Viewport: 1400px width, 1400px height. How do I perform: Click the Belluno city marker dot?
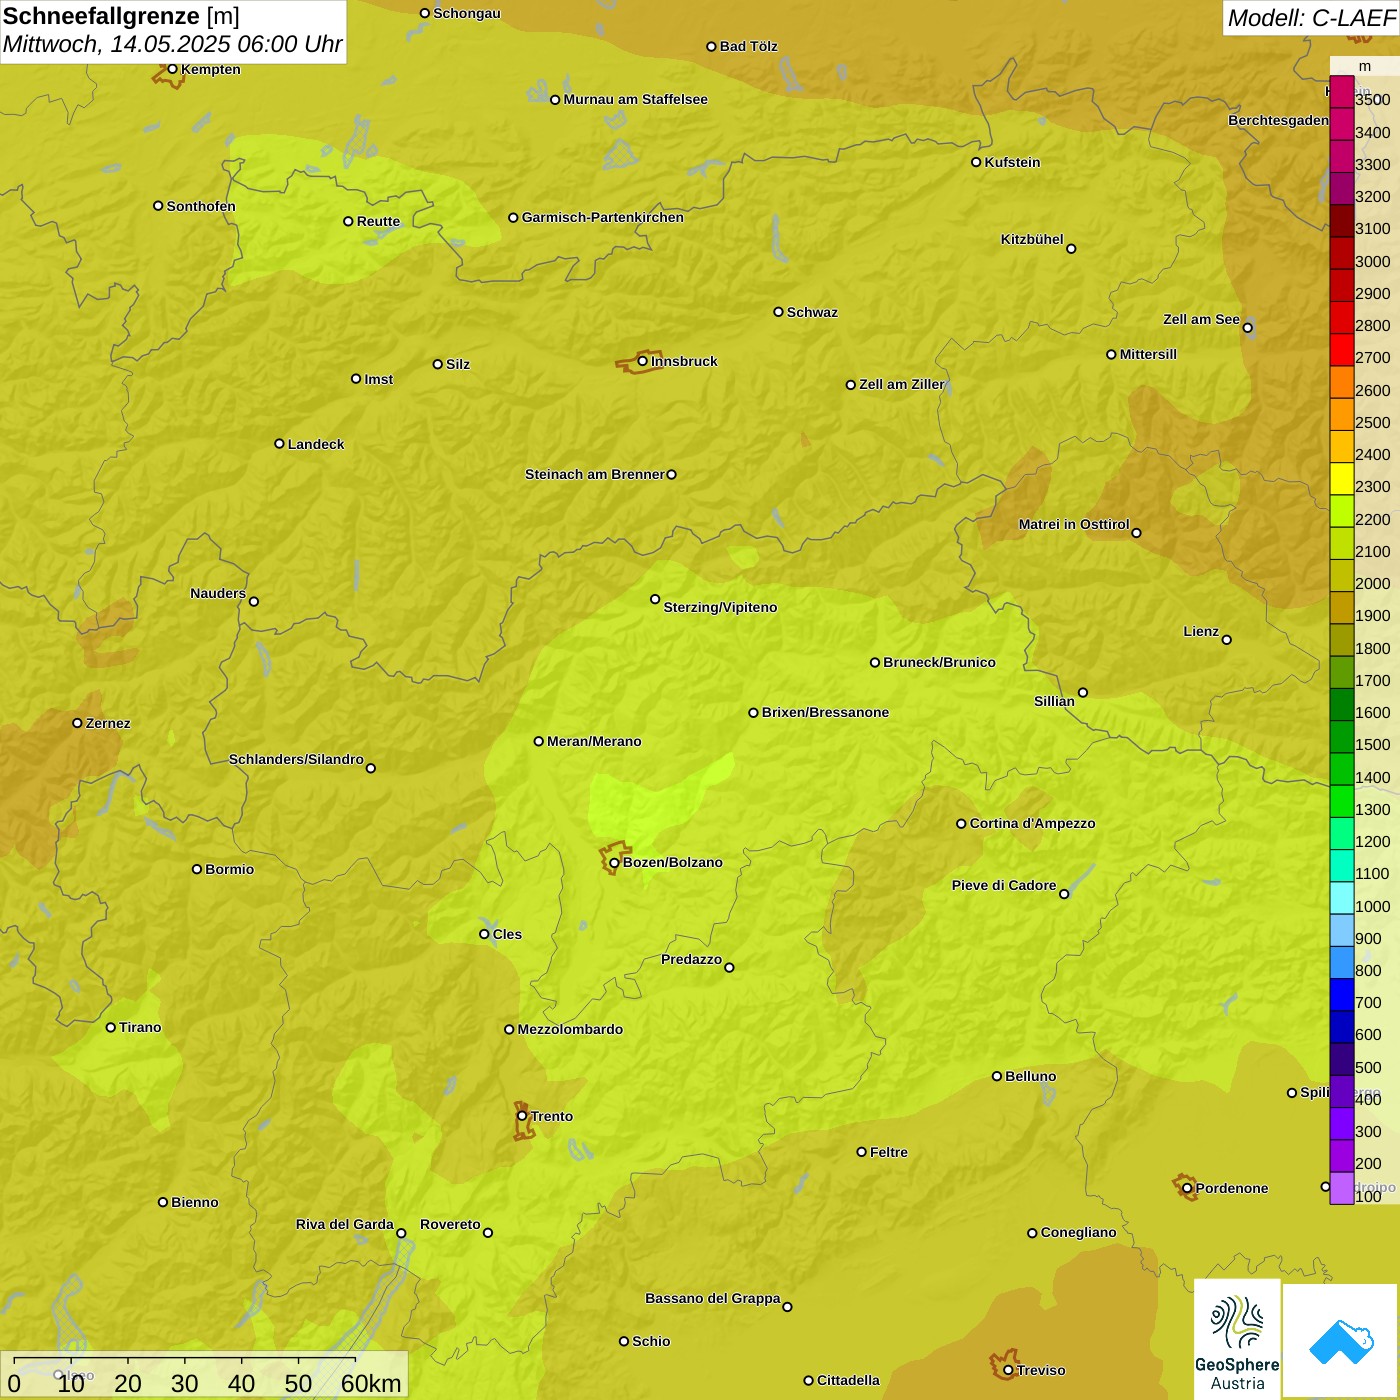(x=996, y=1076)
